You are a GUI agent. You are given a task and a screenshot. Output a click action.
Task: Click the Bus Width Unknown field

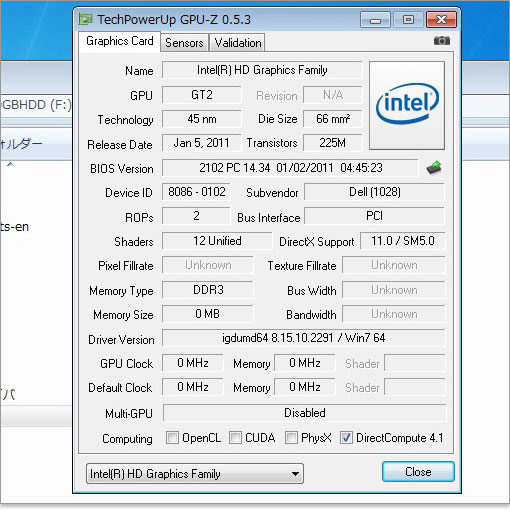click(x=394, y=290)
